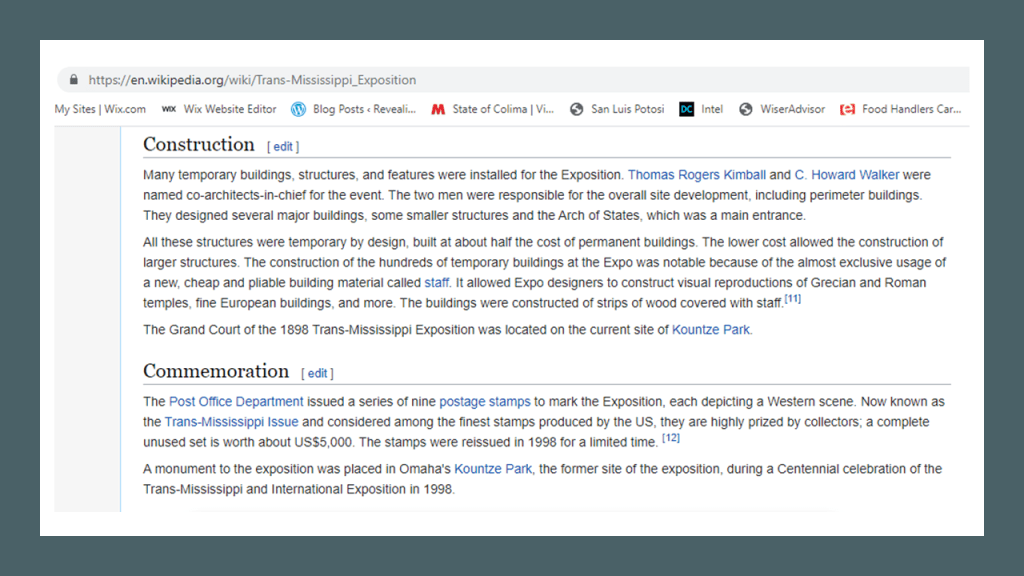The width and height of the screenshot is (1024, 576).
Task: Open the Post Office Department link
Action: point(236,402)
